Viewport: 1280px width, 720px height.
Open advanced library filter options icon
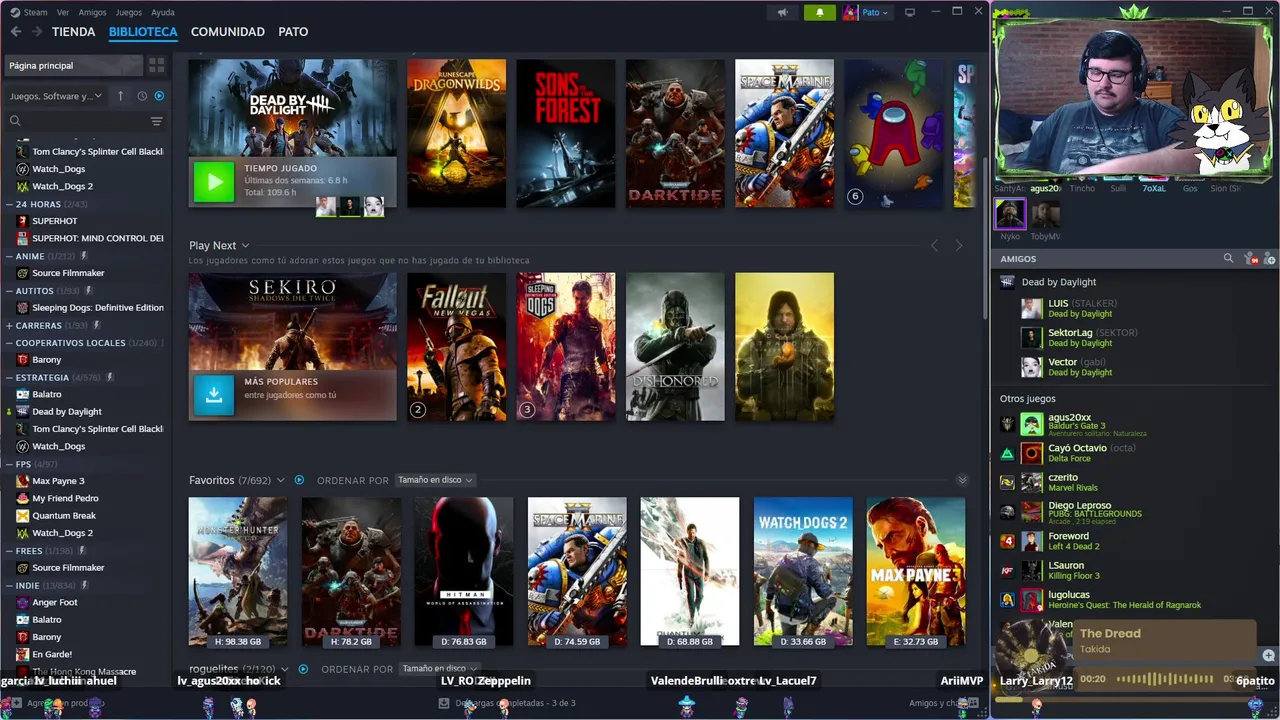pos(156,121)
